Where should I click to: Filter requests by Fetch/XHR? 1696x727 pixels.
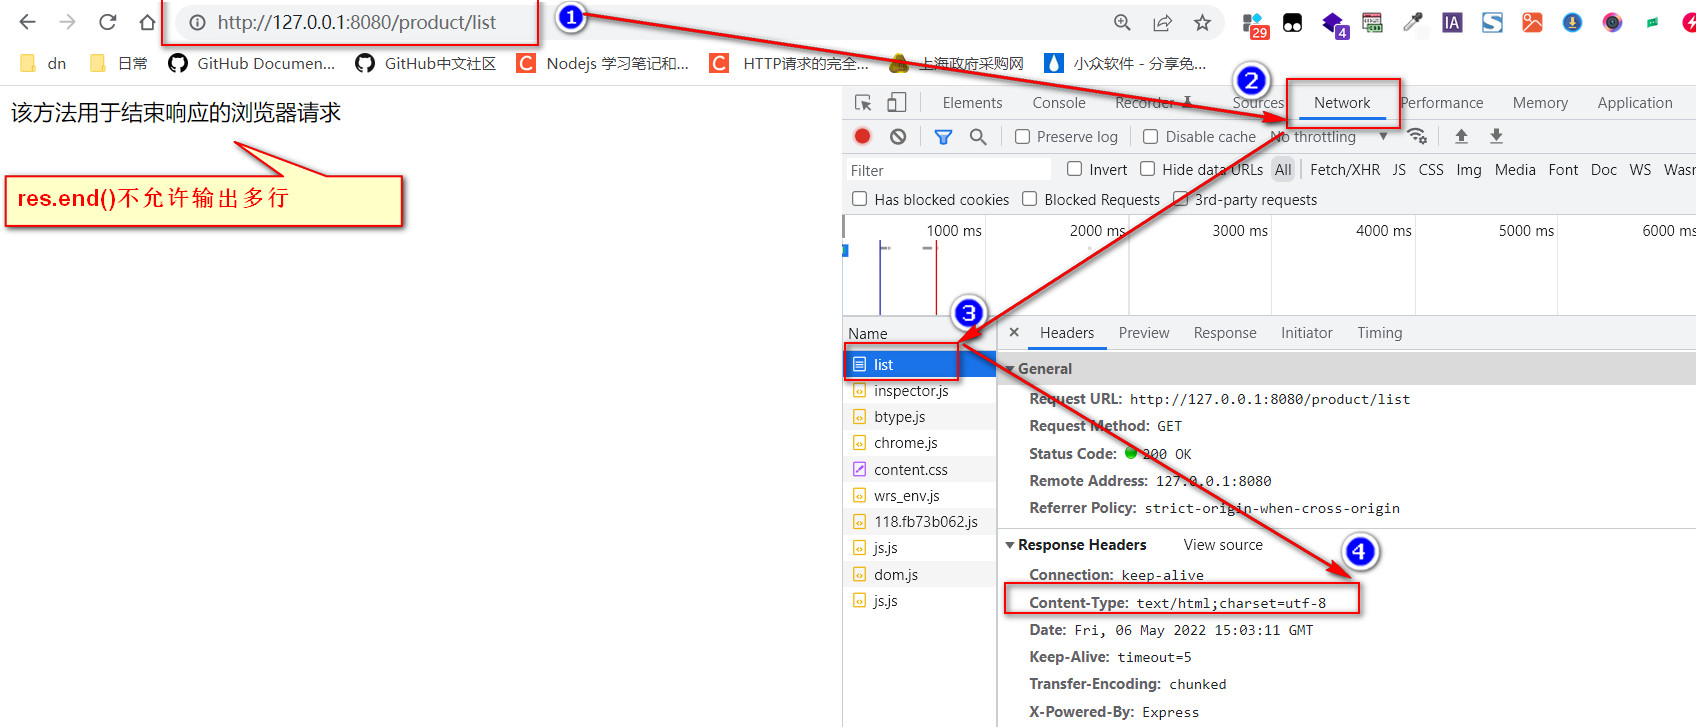(1345, 169)
